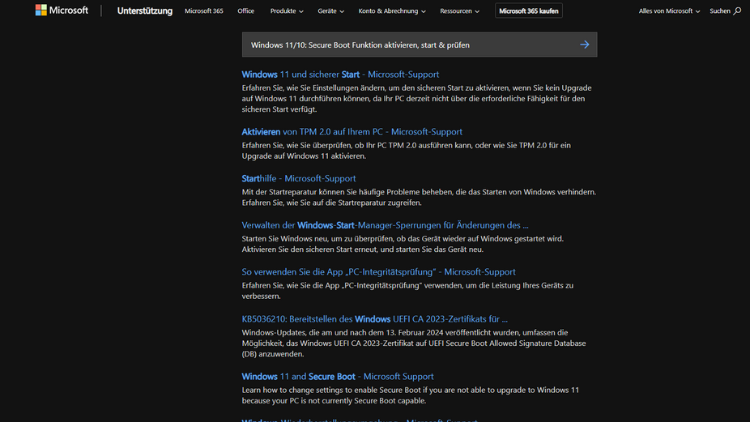Open Verwalten der Windows-Start-Manager-Sperrungen result

click(385, 225)
